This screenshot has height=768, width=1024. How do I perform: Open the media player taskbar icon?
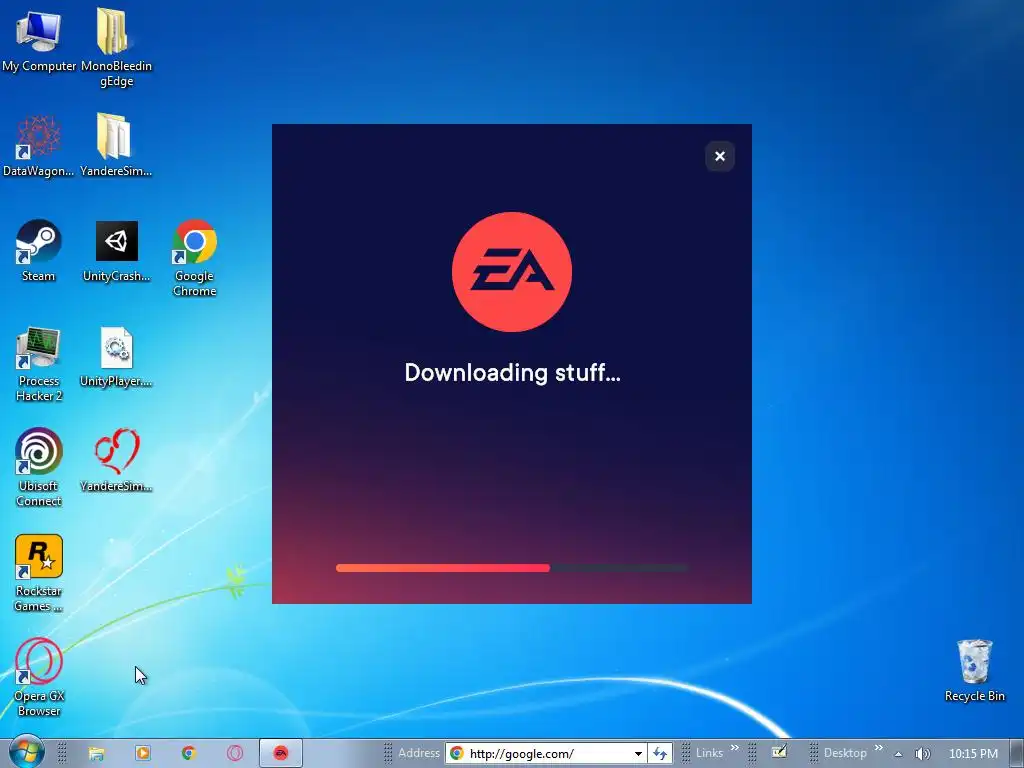142,753
